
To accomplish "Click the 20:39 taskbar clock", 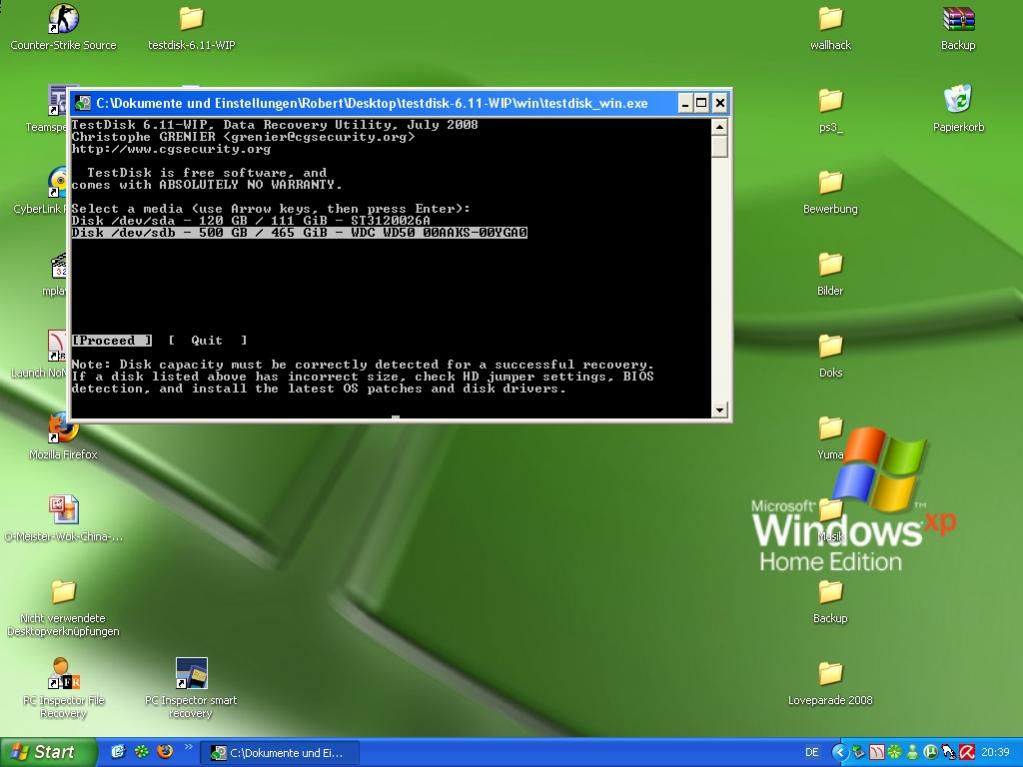I will pos(996,753).
